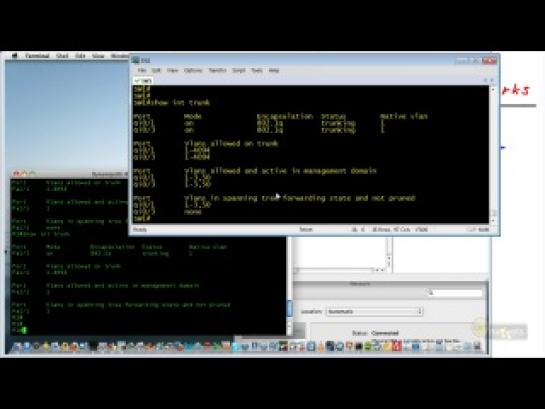Click the red close dot on Mac terminal
Viewport: 545px width, 409px height.
pos(16,173)
